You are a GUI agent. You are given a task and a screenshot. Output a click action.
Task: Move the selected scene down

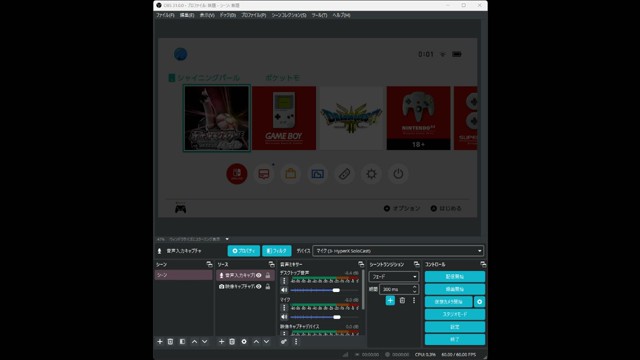click(204, 342)
